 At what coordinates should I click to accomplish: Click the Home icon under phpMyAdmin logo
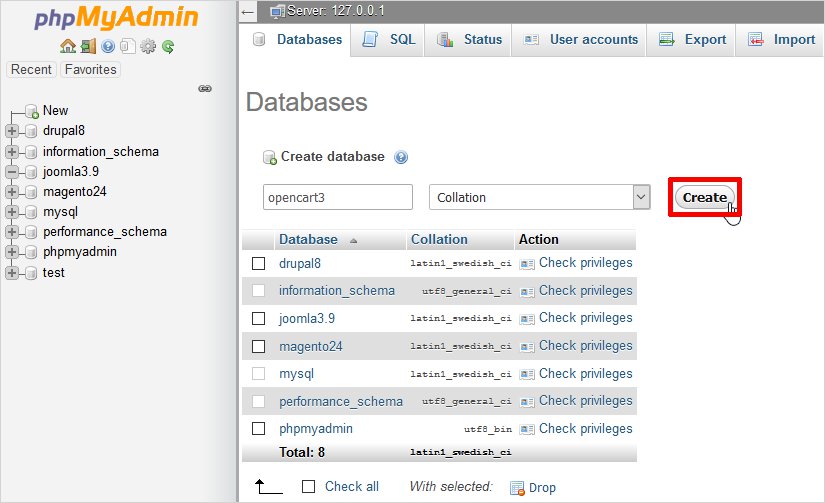coord(67,46)
